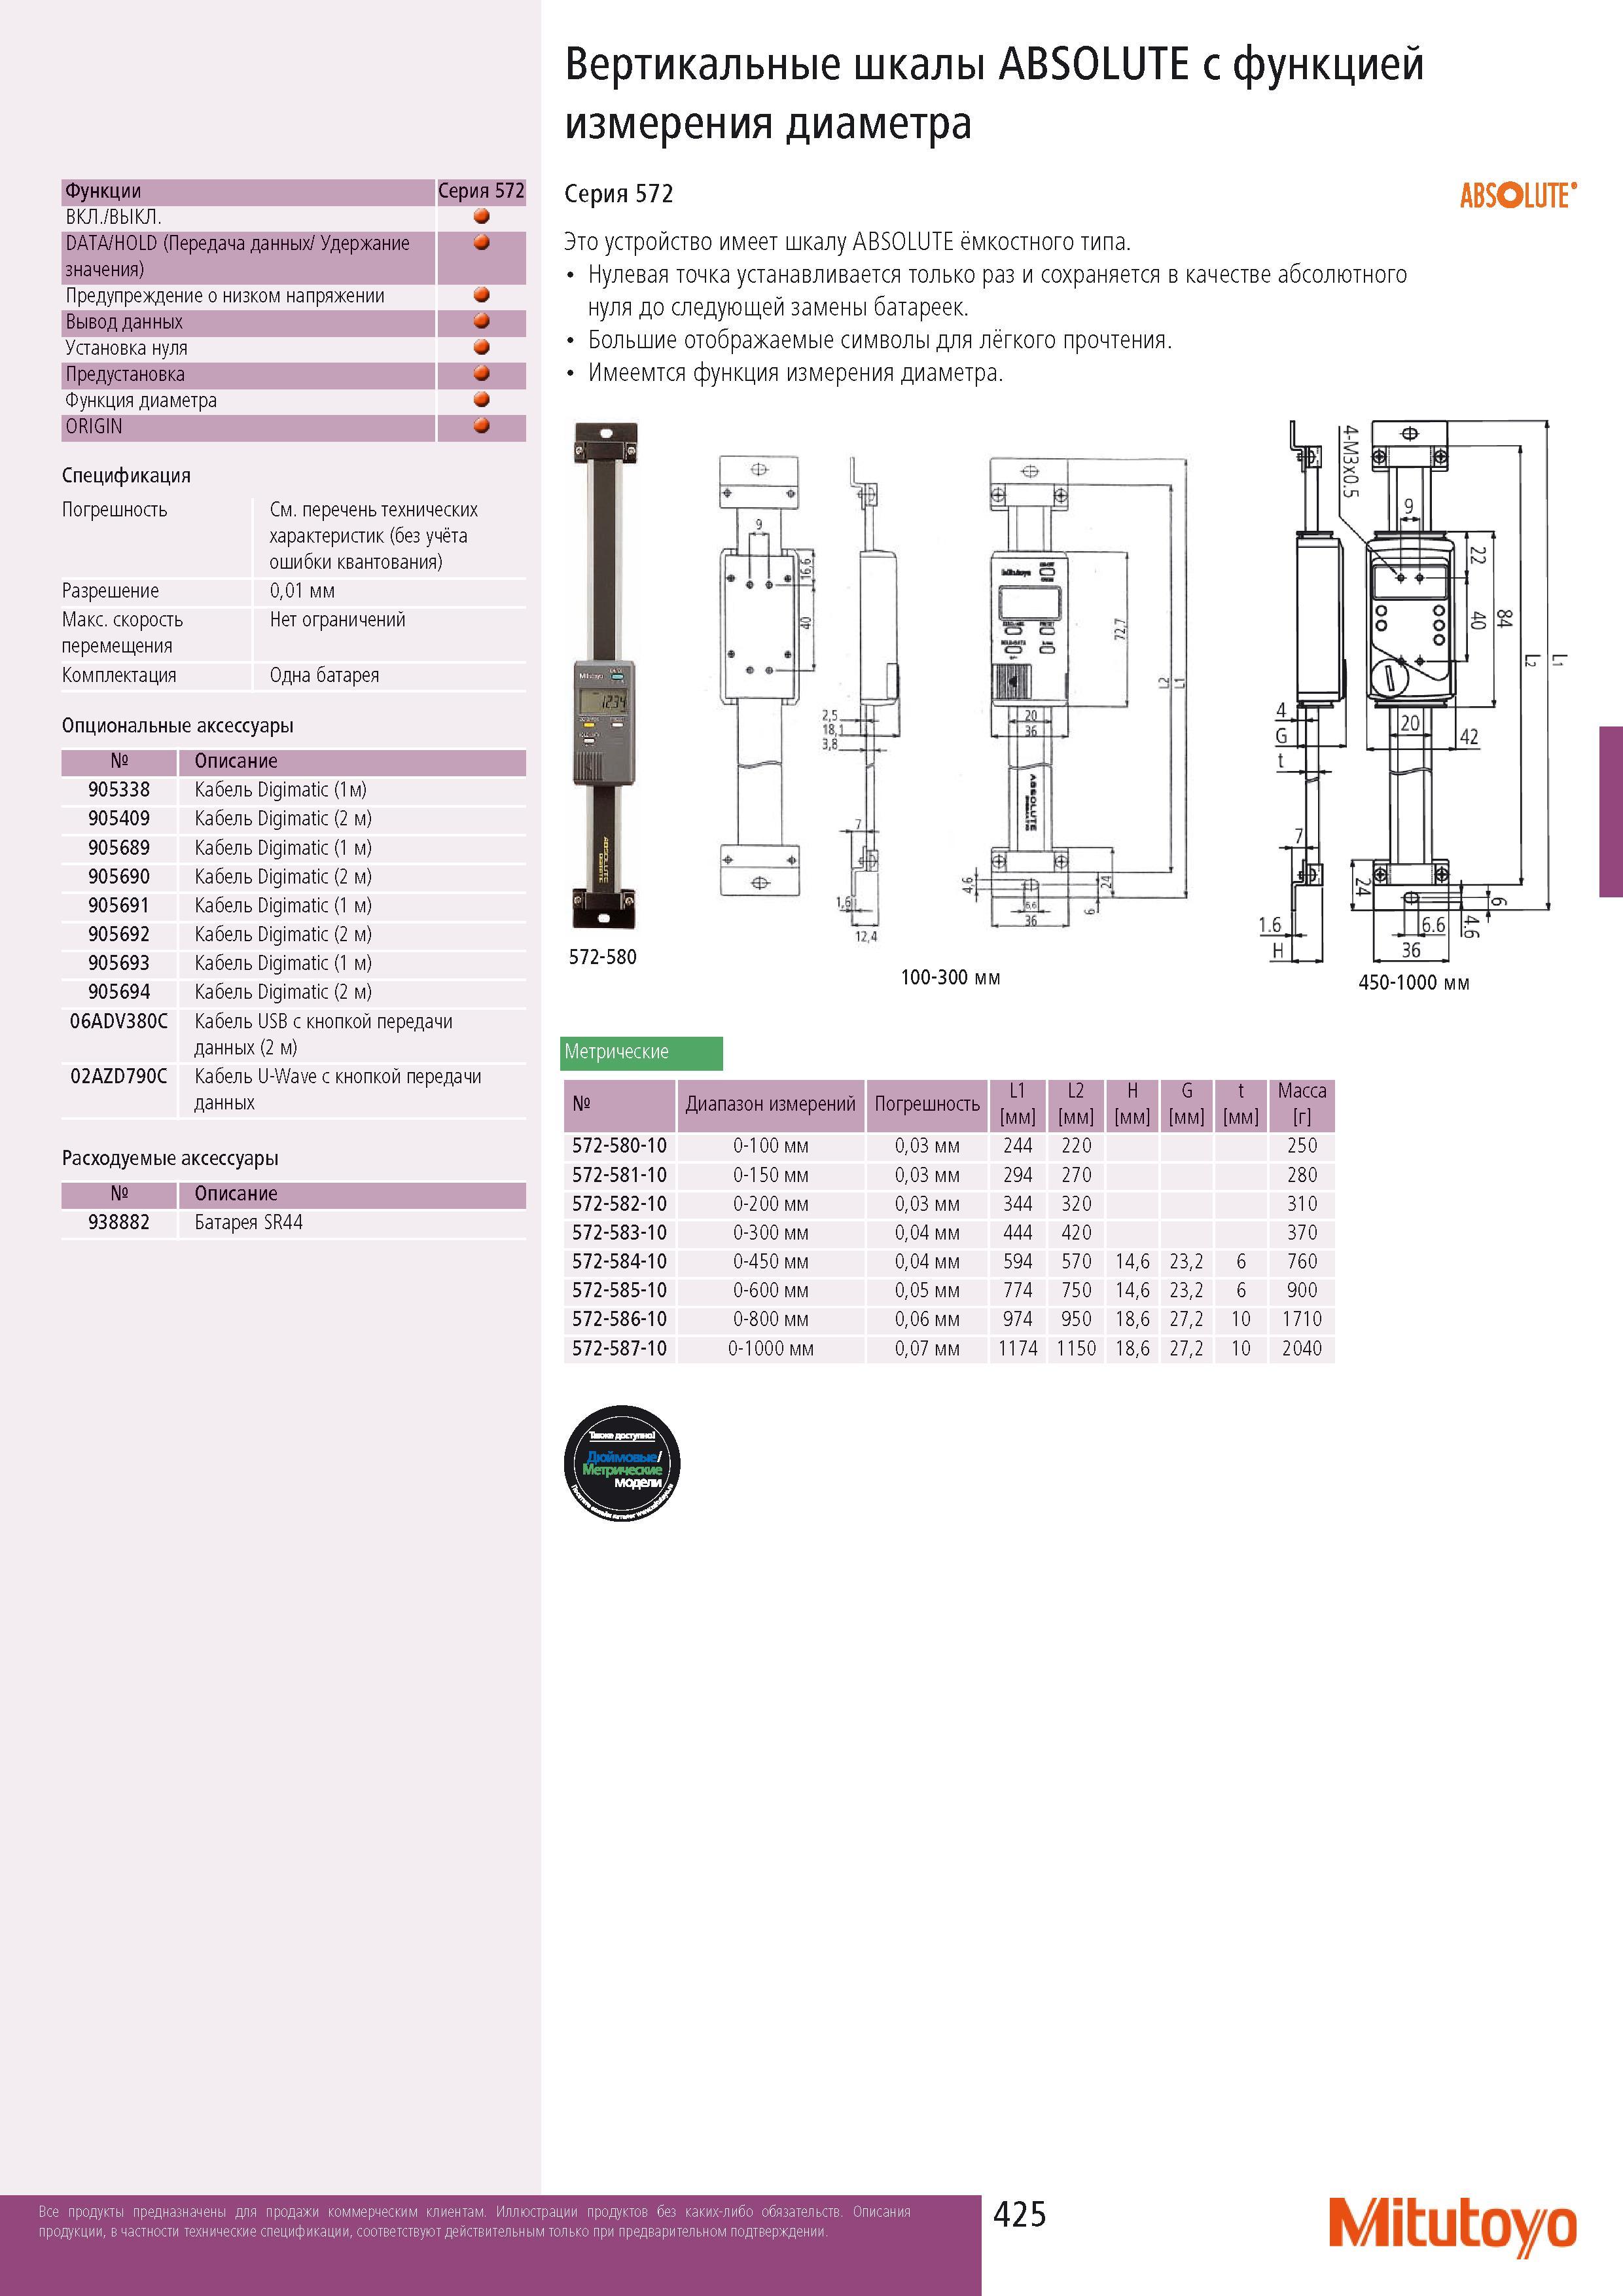Click the orange ABSOLUTE logo

[1518, 195]
